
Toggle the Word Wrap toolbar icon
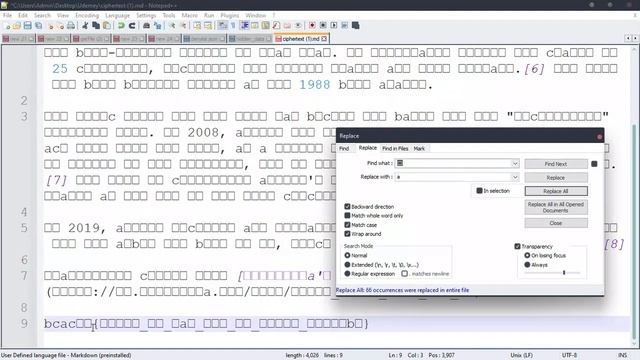click(x=222, y=25)
